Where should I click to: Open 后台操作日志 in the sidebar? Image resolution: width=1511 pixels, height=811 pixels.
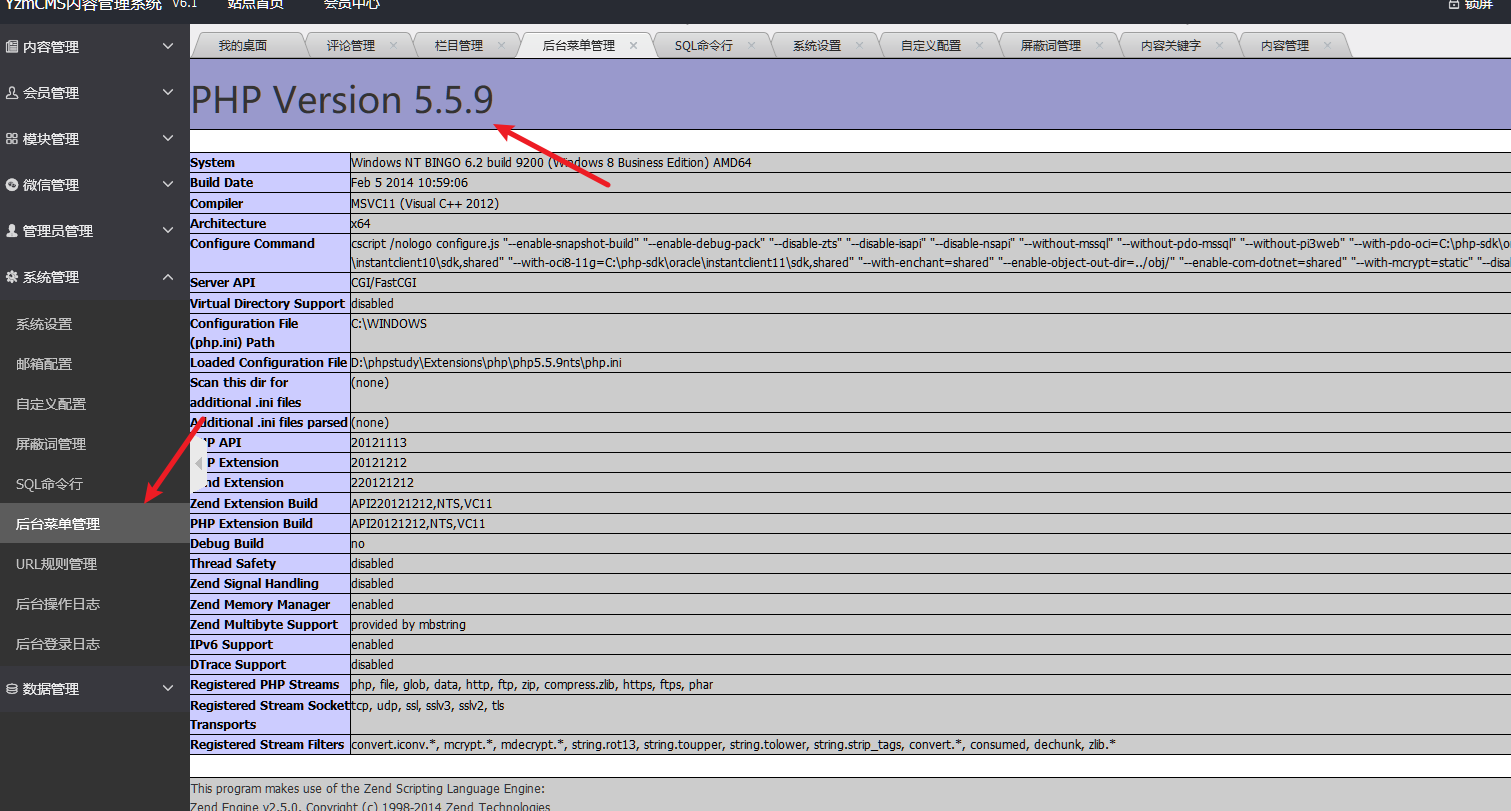click(x=58, y=604)
